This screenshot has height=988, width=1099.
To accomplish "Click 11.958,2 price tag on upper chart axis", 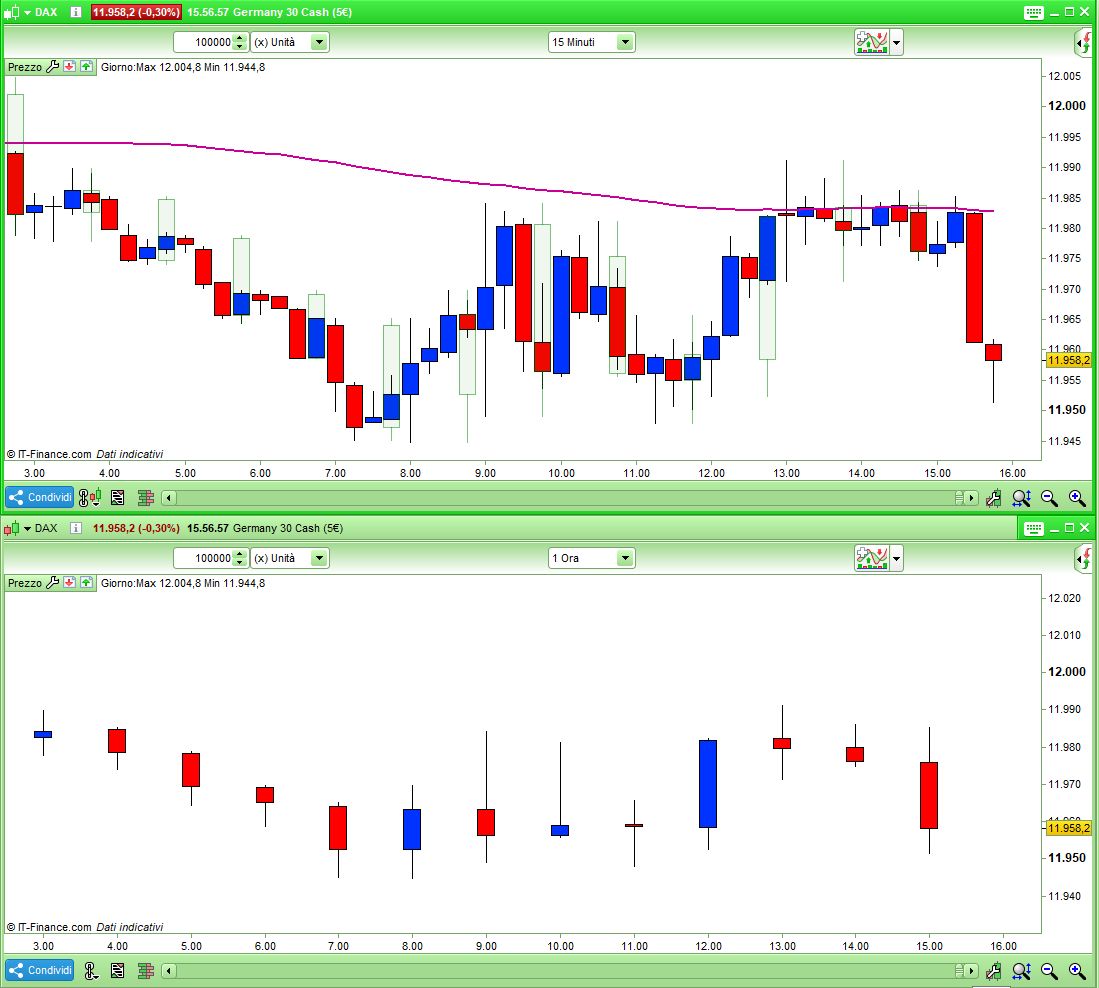I will (x=1068, y=360).
